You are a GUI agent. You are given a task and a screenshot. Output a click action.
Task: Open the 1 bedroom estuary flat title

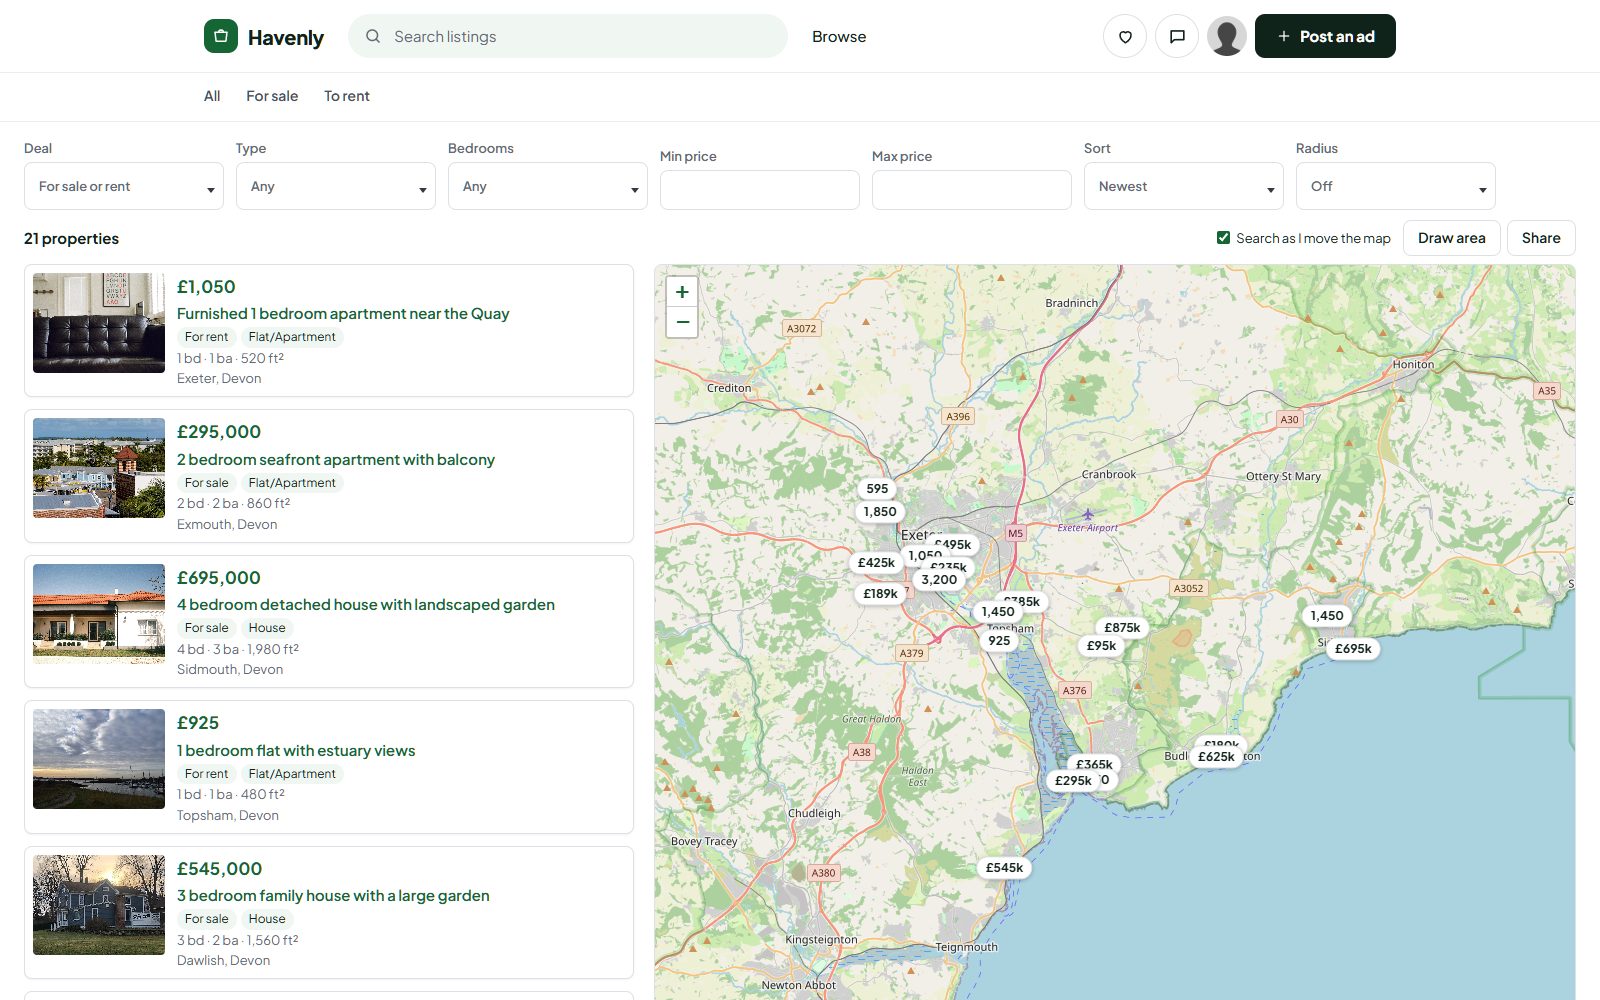296,751
